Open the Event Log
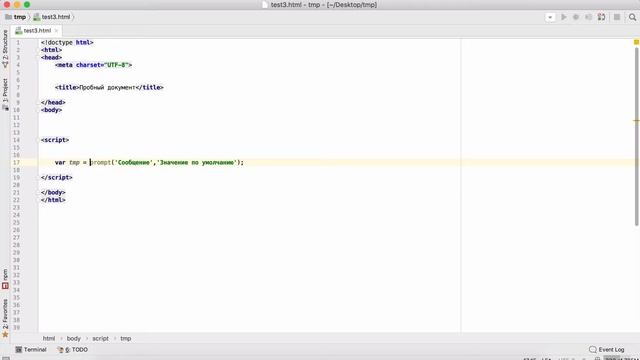Image resolution: width=640 pixels, height=360 pixels. tap(607, 350)
